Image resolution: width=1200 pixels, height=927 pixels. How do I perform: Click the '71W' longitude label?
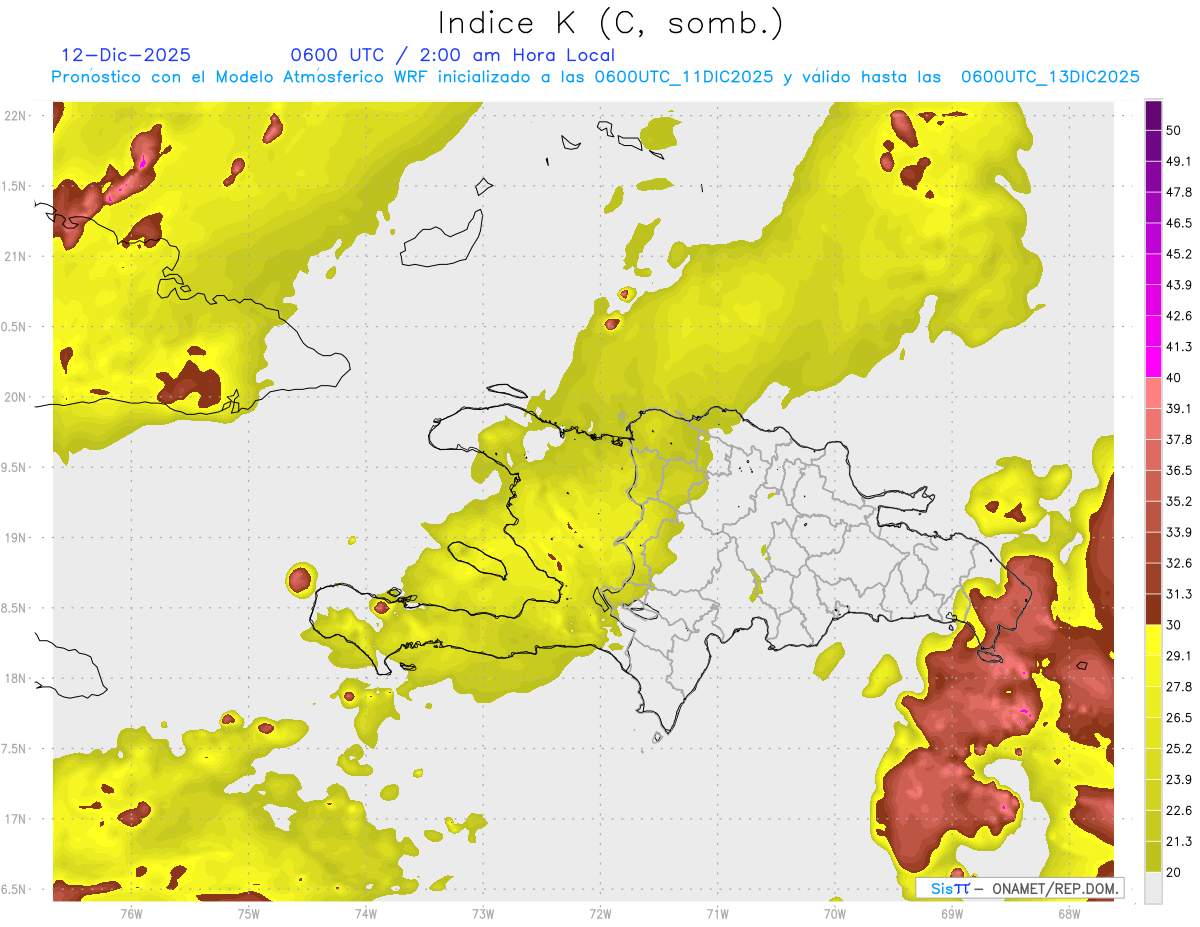(x=717, y=913)
